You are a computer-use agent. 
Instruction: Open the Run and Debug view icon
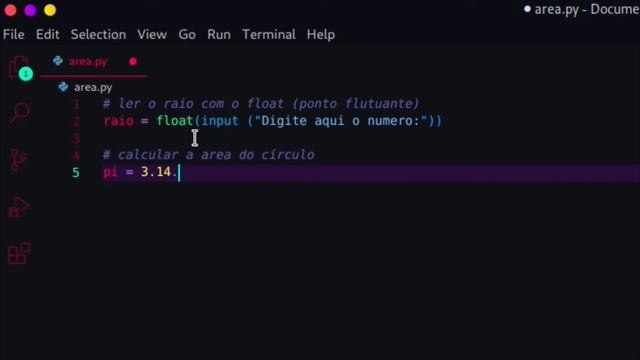(x=19, y=207)
